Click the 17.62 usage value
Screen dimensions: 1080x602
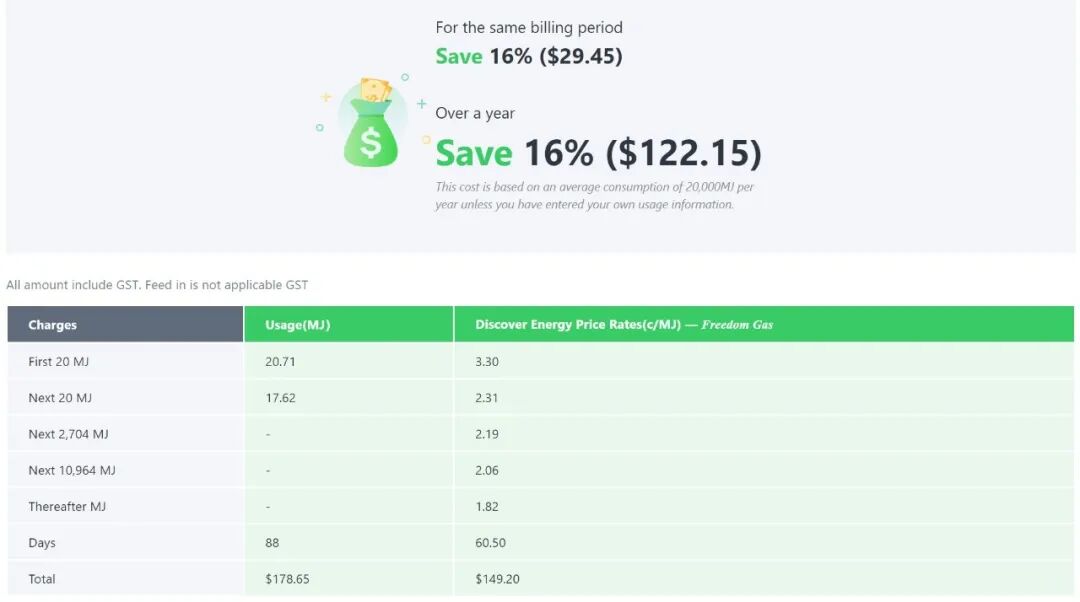[x=280, y=398]
